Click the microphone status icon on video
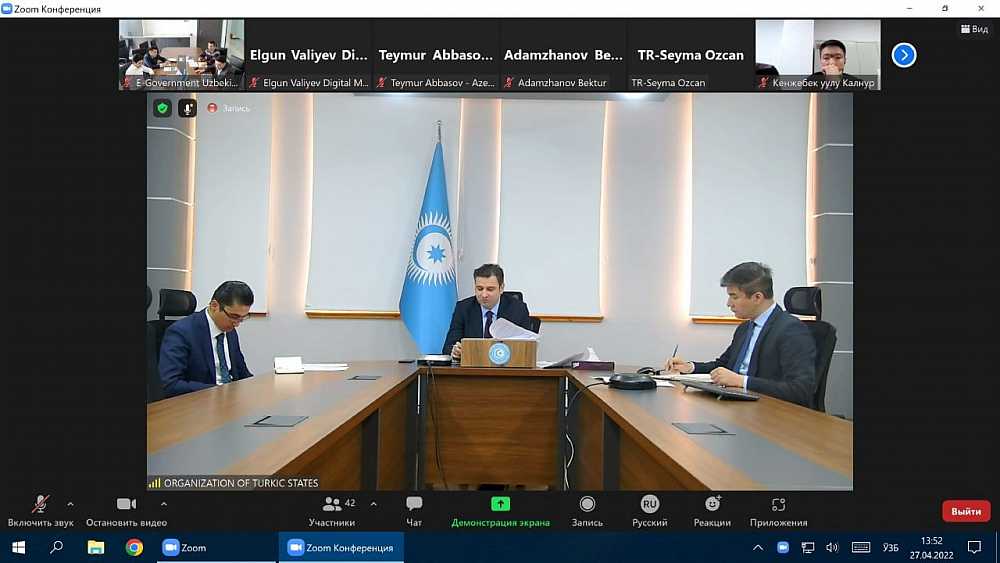This screenshot has width=1000, height=563. click(x=187, y=108)
